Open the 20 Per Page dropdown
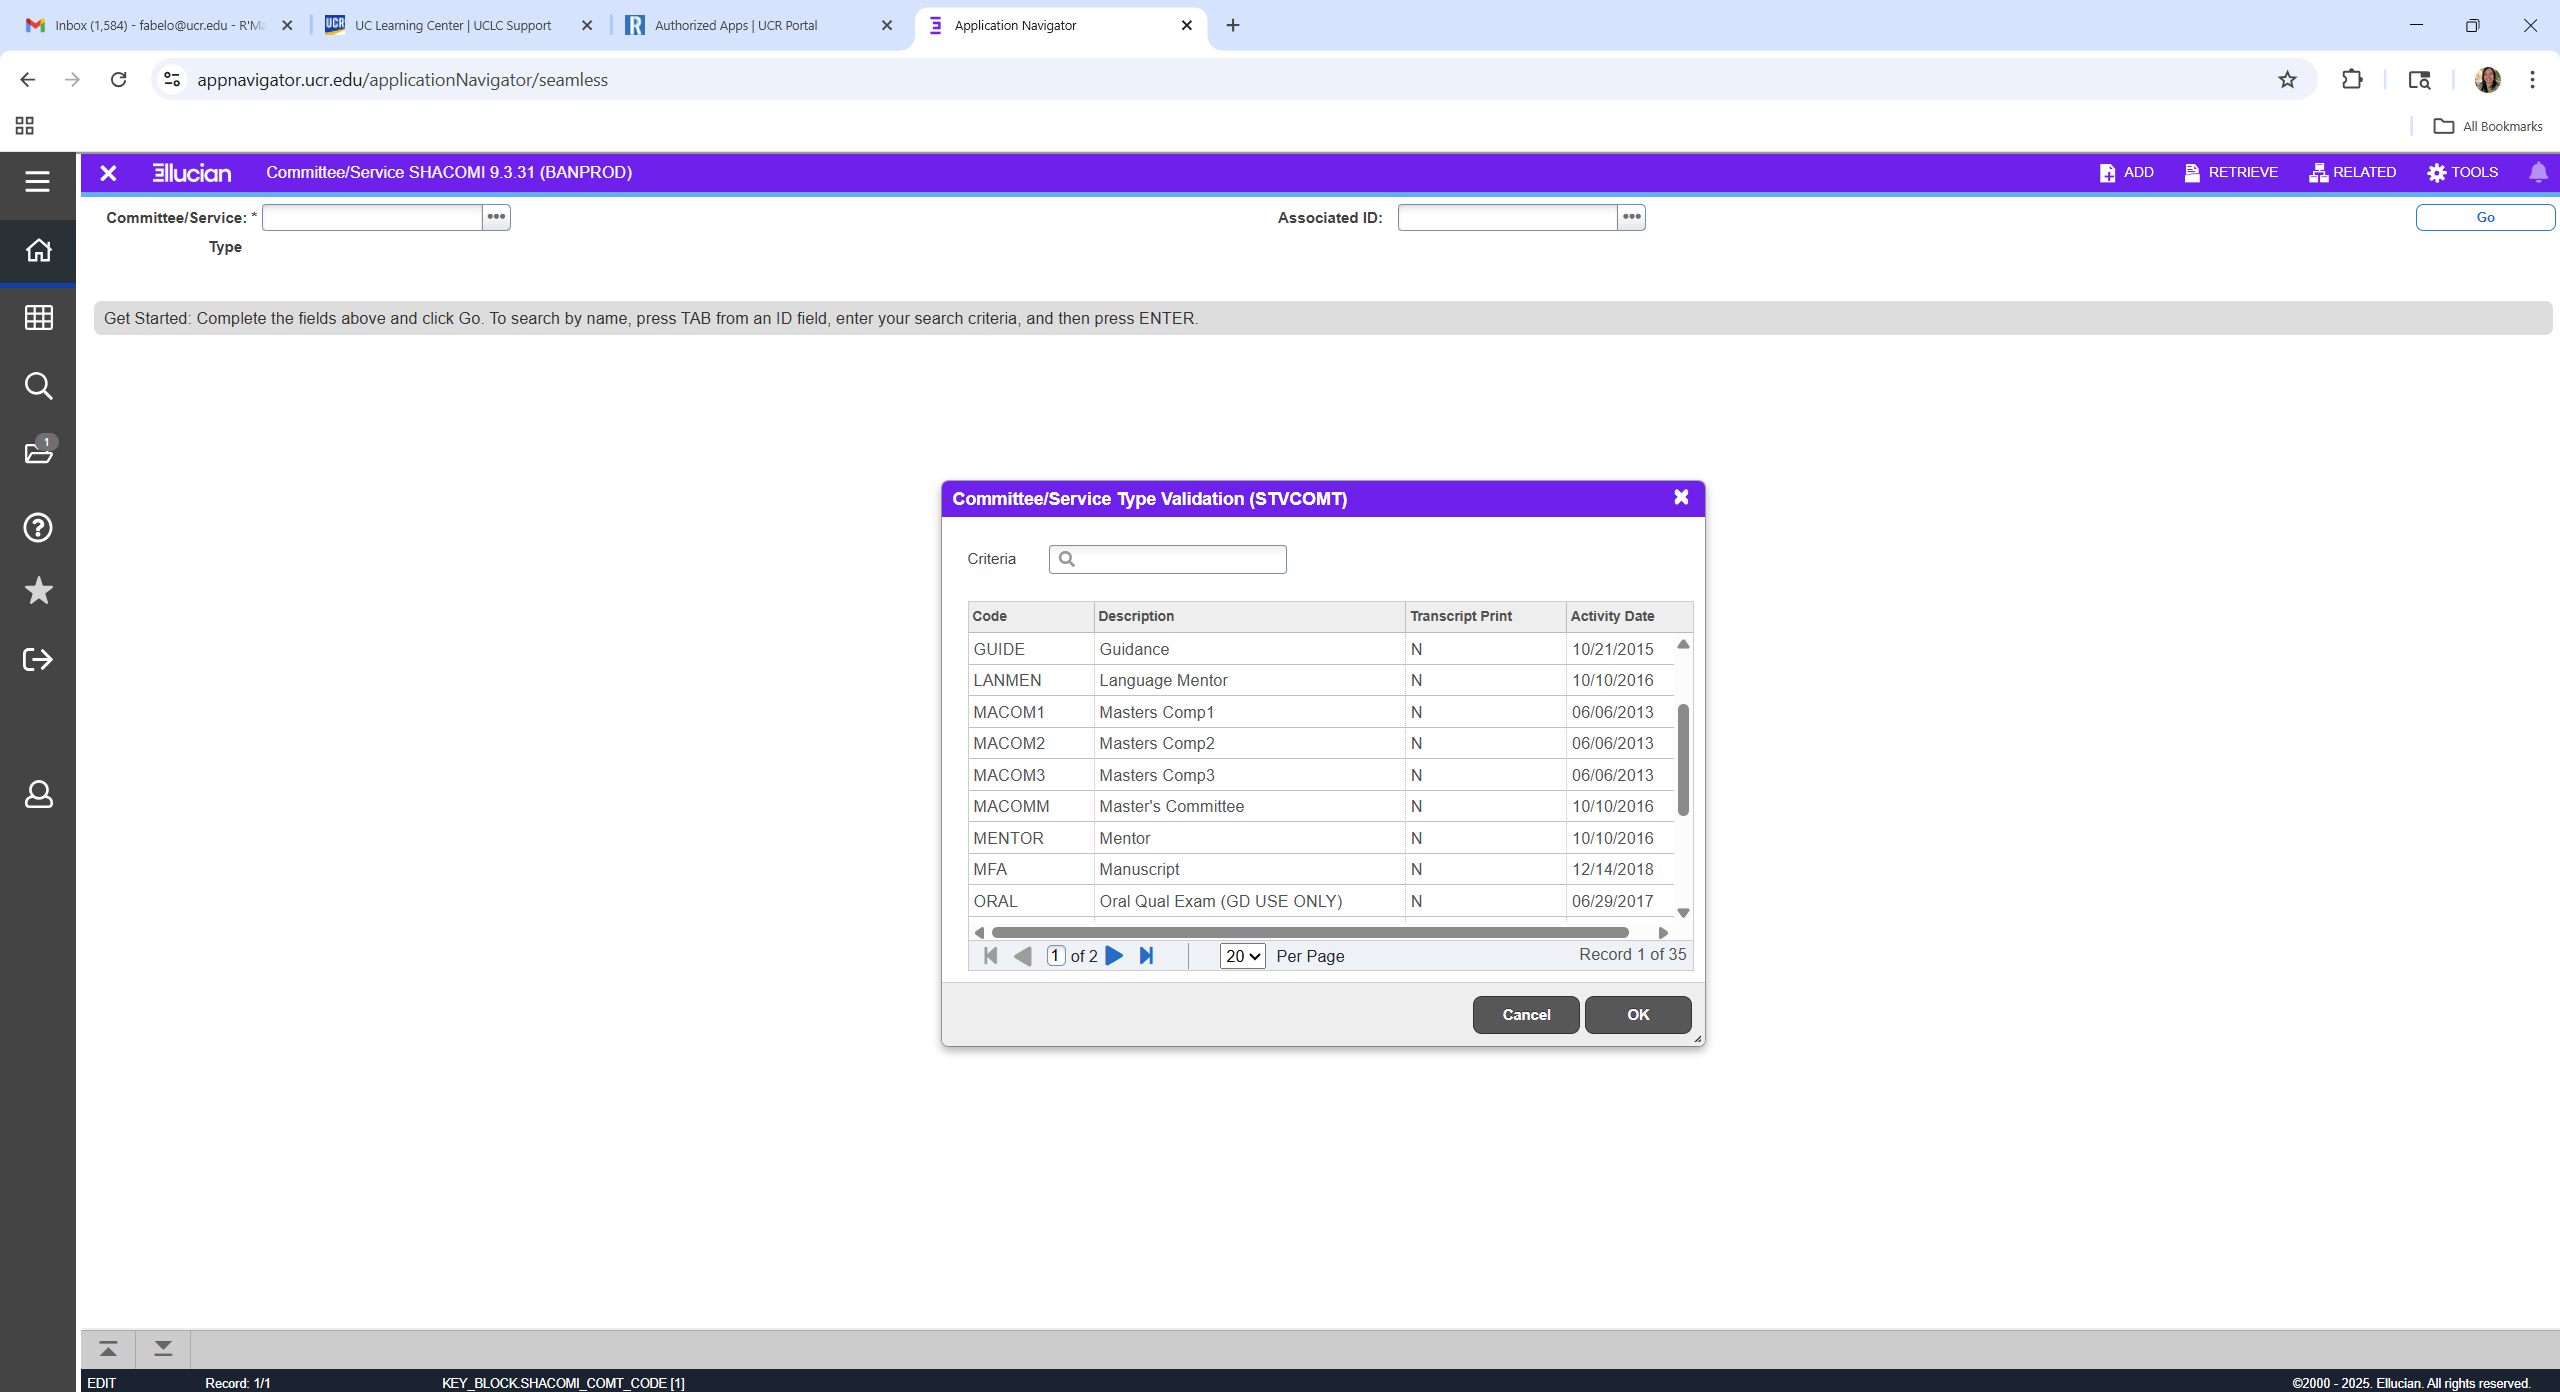 (1242, 956)
